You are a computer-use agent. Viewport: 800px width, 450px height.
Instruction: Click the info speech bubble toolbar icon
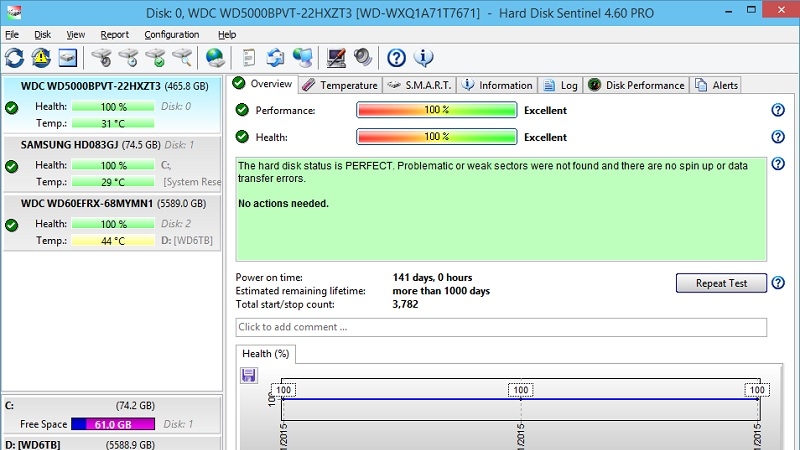tap(423, 58)
